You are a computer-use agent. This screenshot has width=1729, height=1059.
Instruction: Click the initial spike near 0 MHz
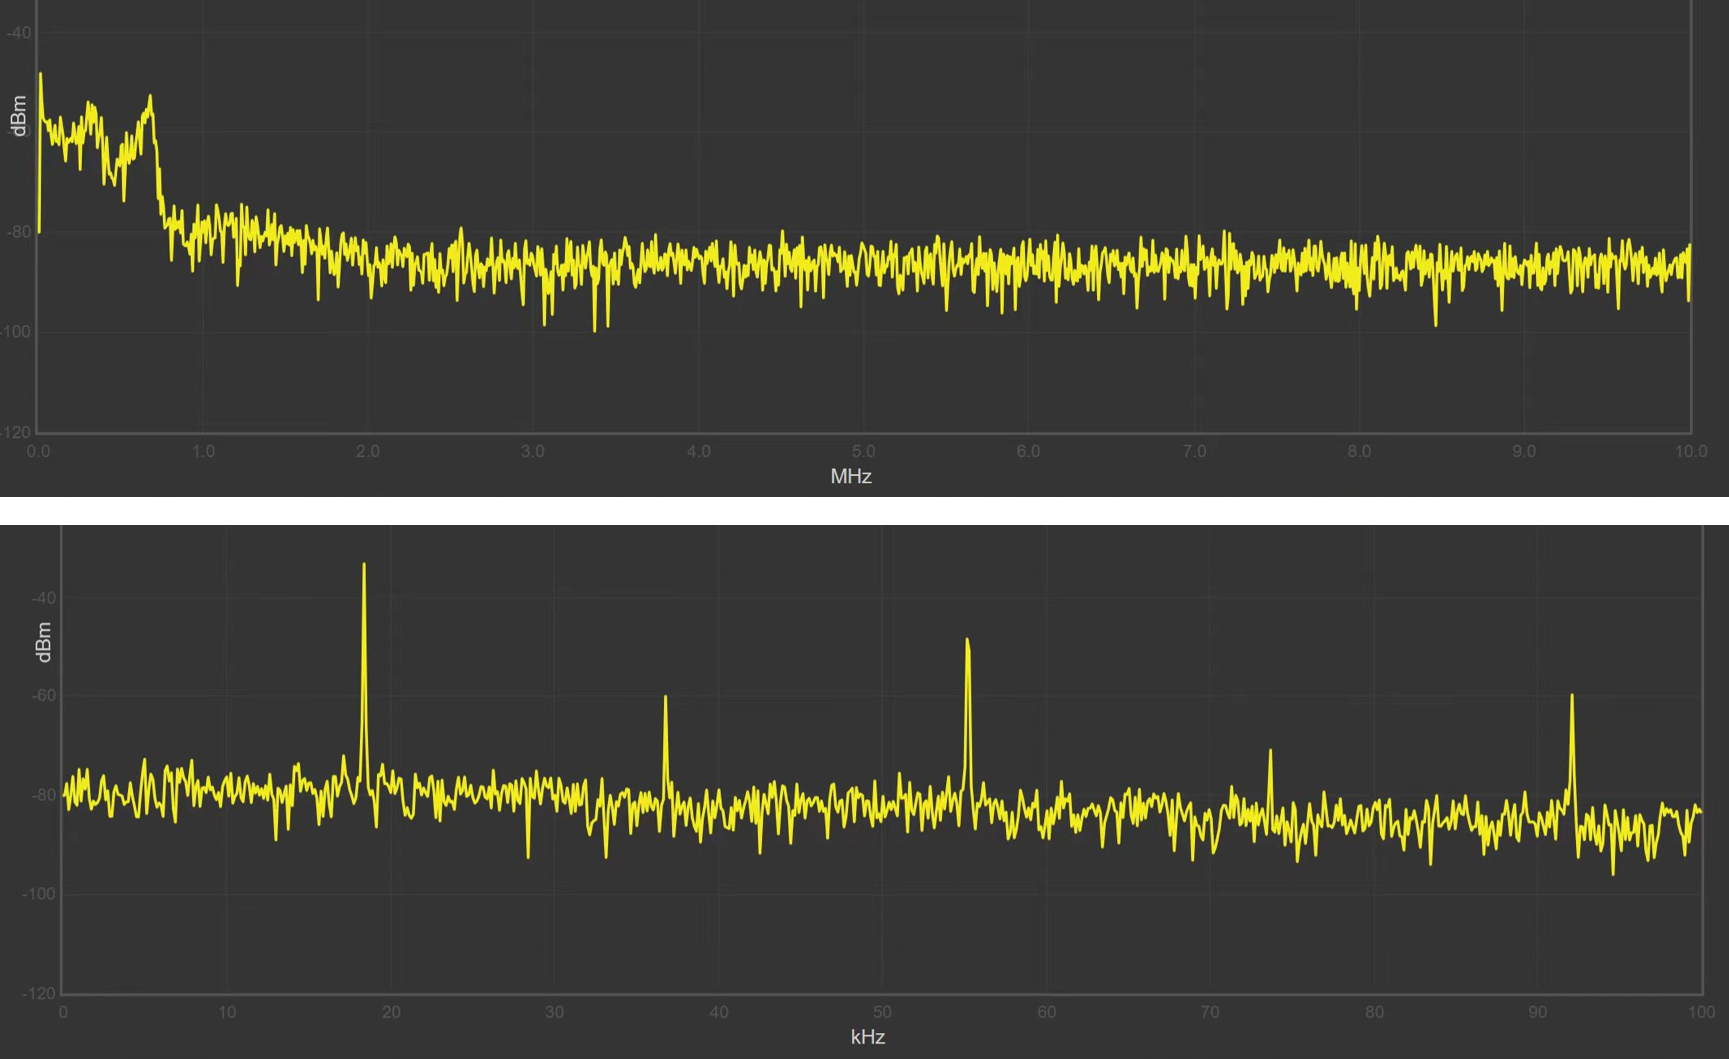click(41, 76)
